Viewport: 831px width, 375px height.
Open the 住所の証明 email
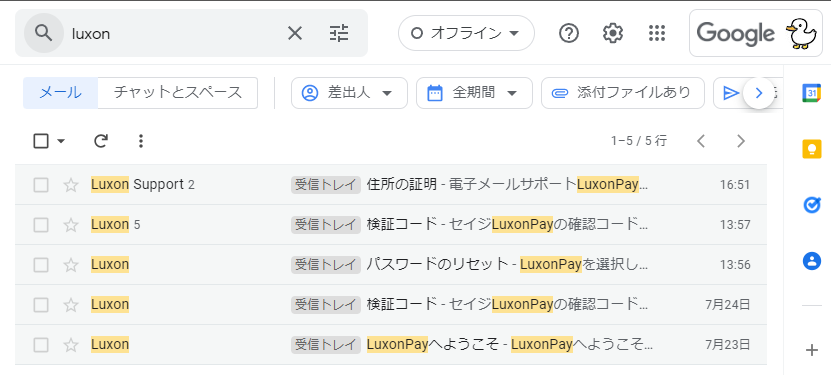click(x=391, y=185)
